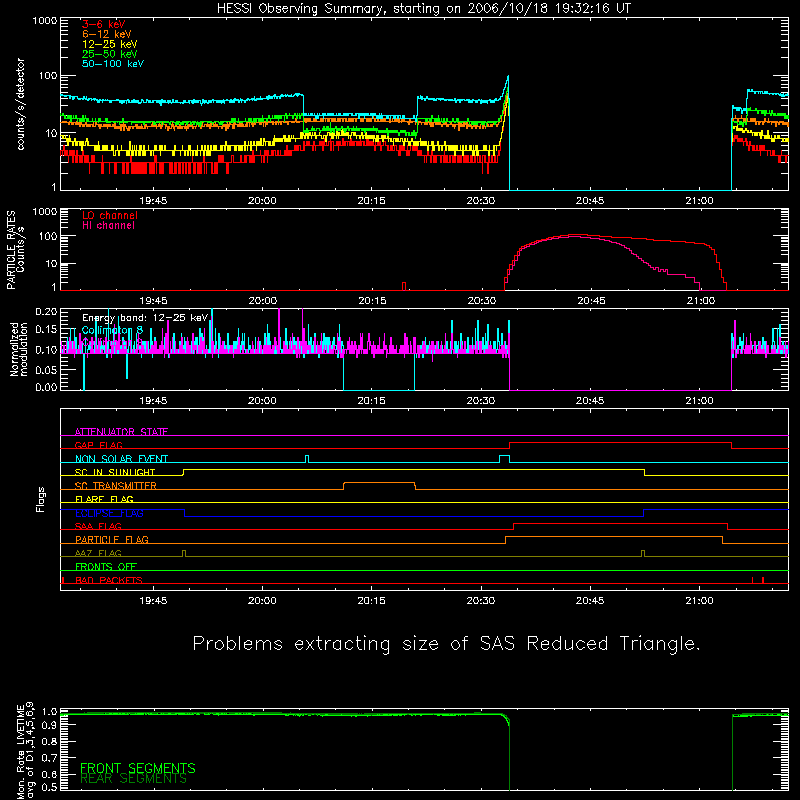Image resolution: width=800 pixels, height=800 pixels.
Task: Click the 21:00 tick label under count-rate panel
Action: (x=699, y=201)
